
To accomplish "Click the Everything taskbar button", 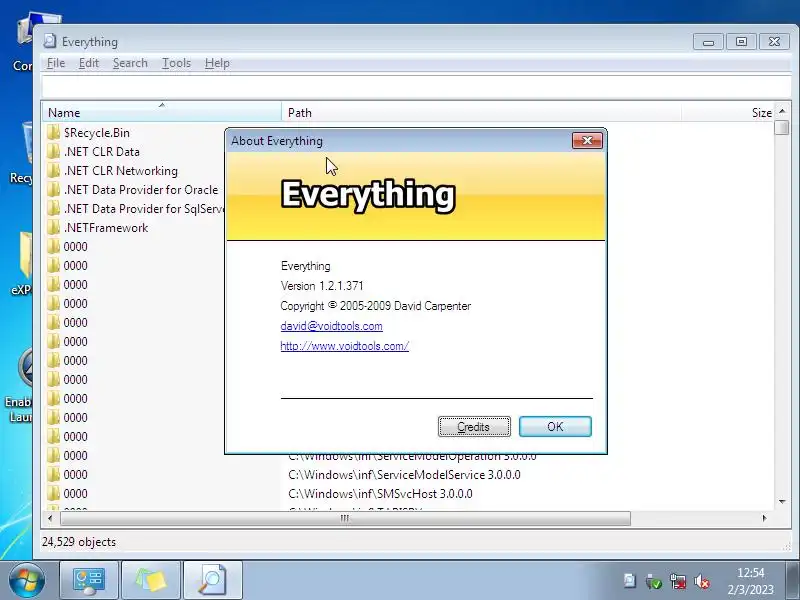I will pyautogui.click(x=212, y=580).
